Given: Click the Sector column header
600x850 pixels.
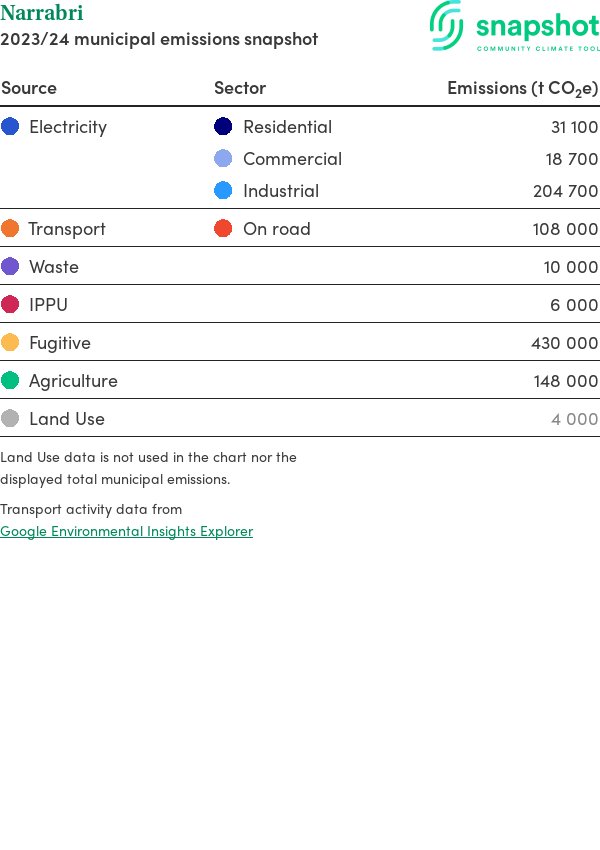Looking at the screenshot, I should click(x=240, y=88).
